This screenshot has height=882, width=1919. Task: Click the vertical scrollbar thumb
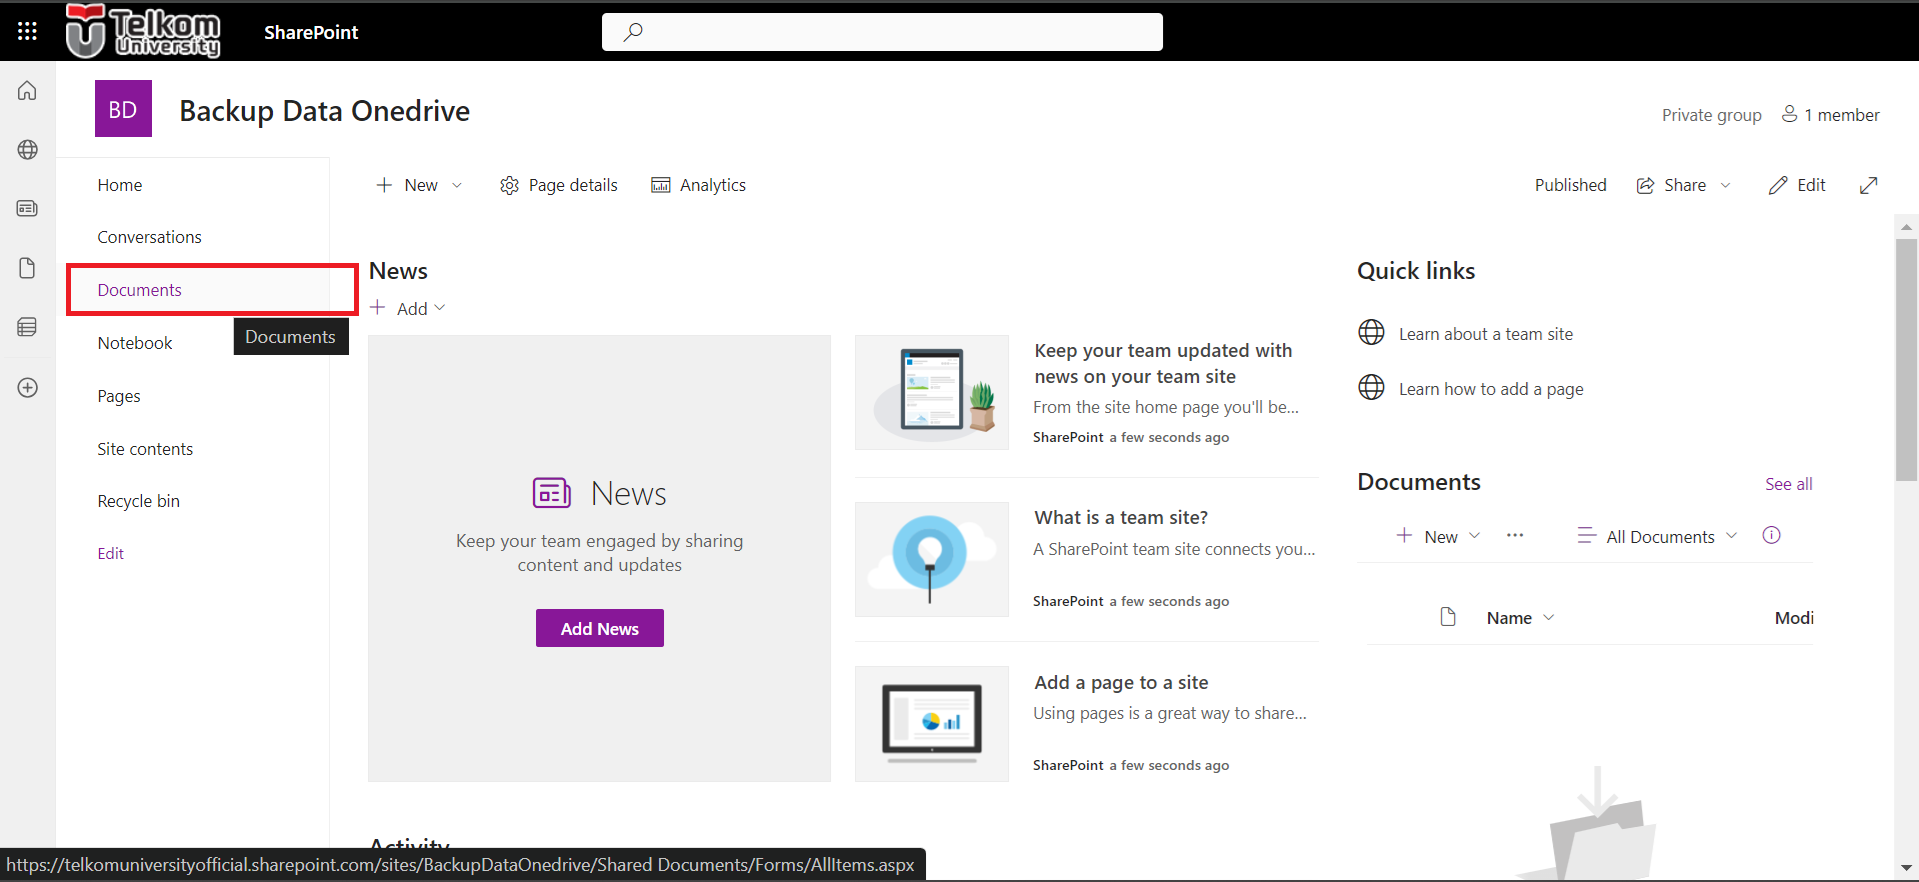(1906, 360)
